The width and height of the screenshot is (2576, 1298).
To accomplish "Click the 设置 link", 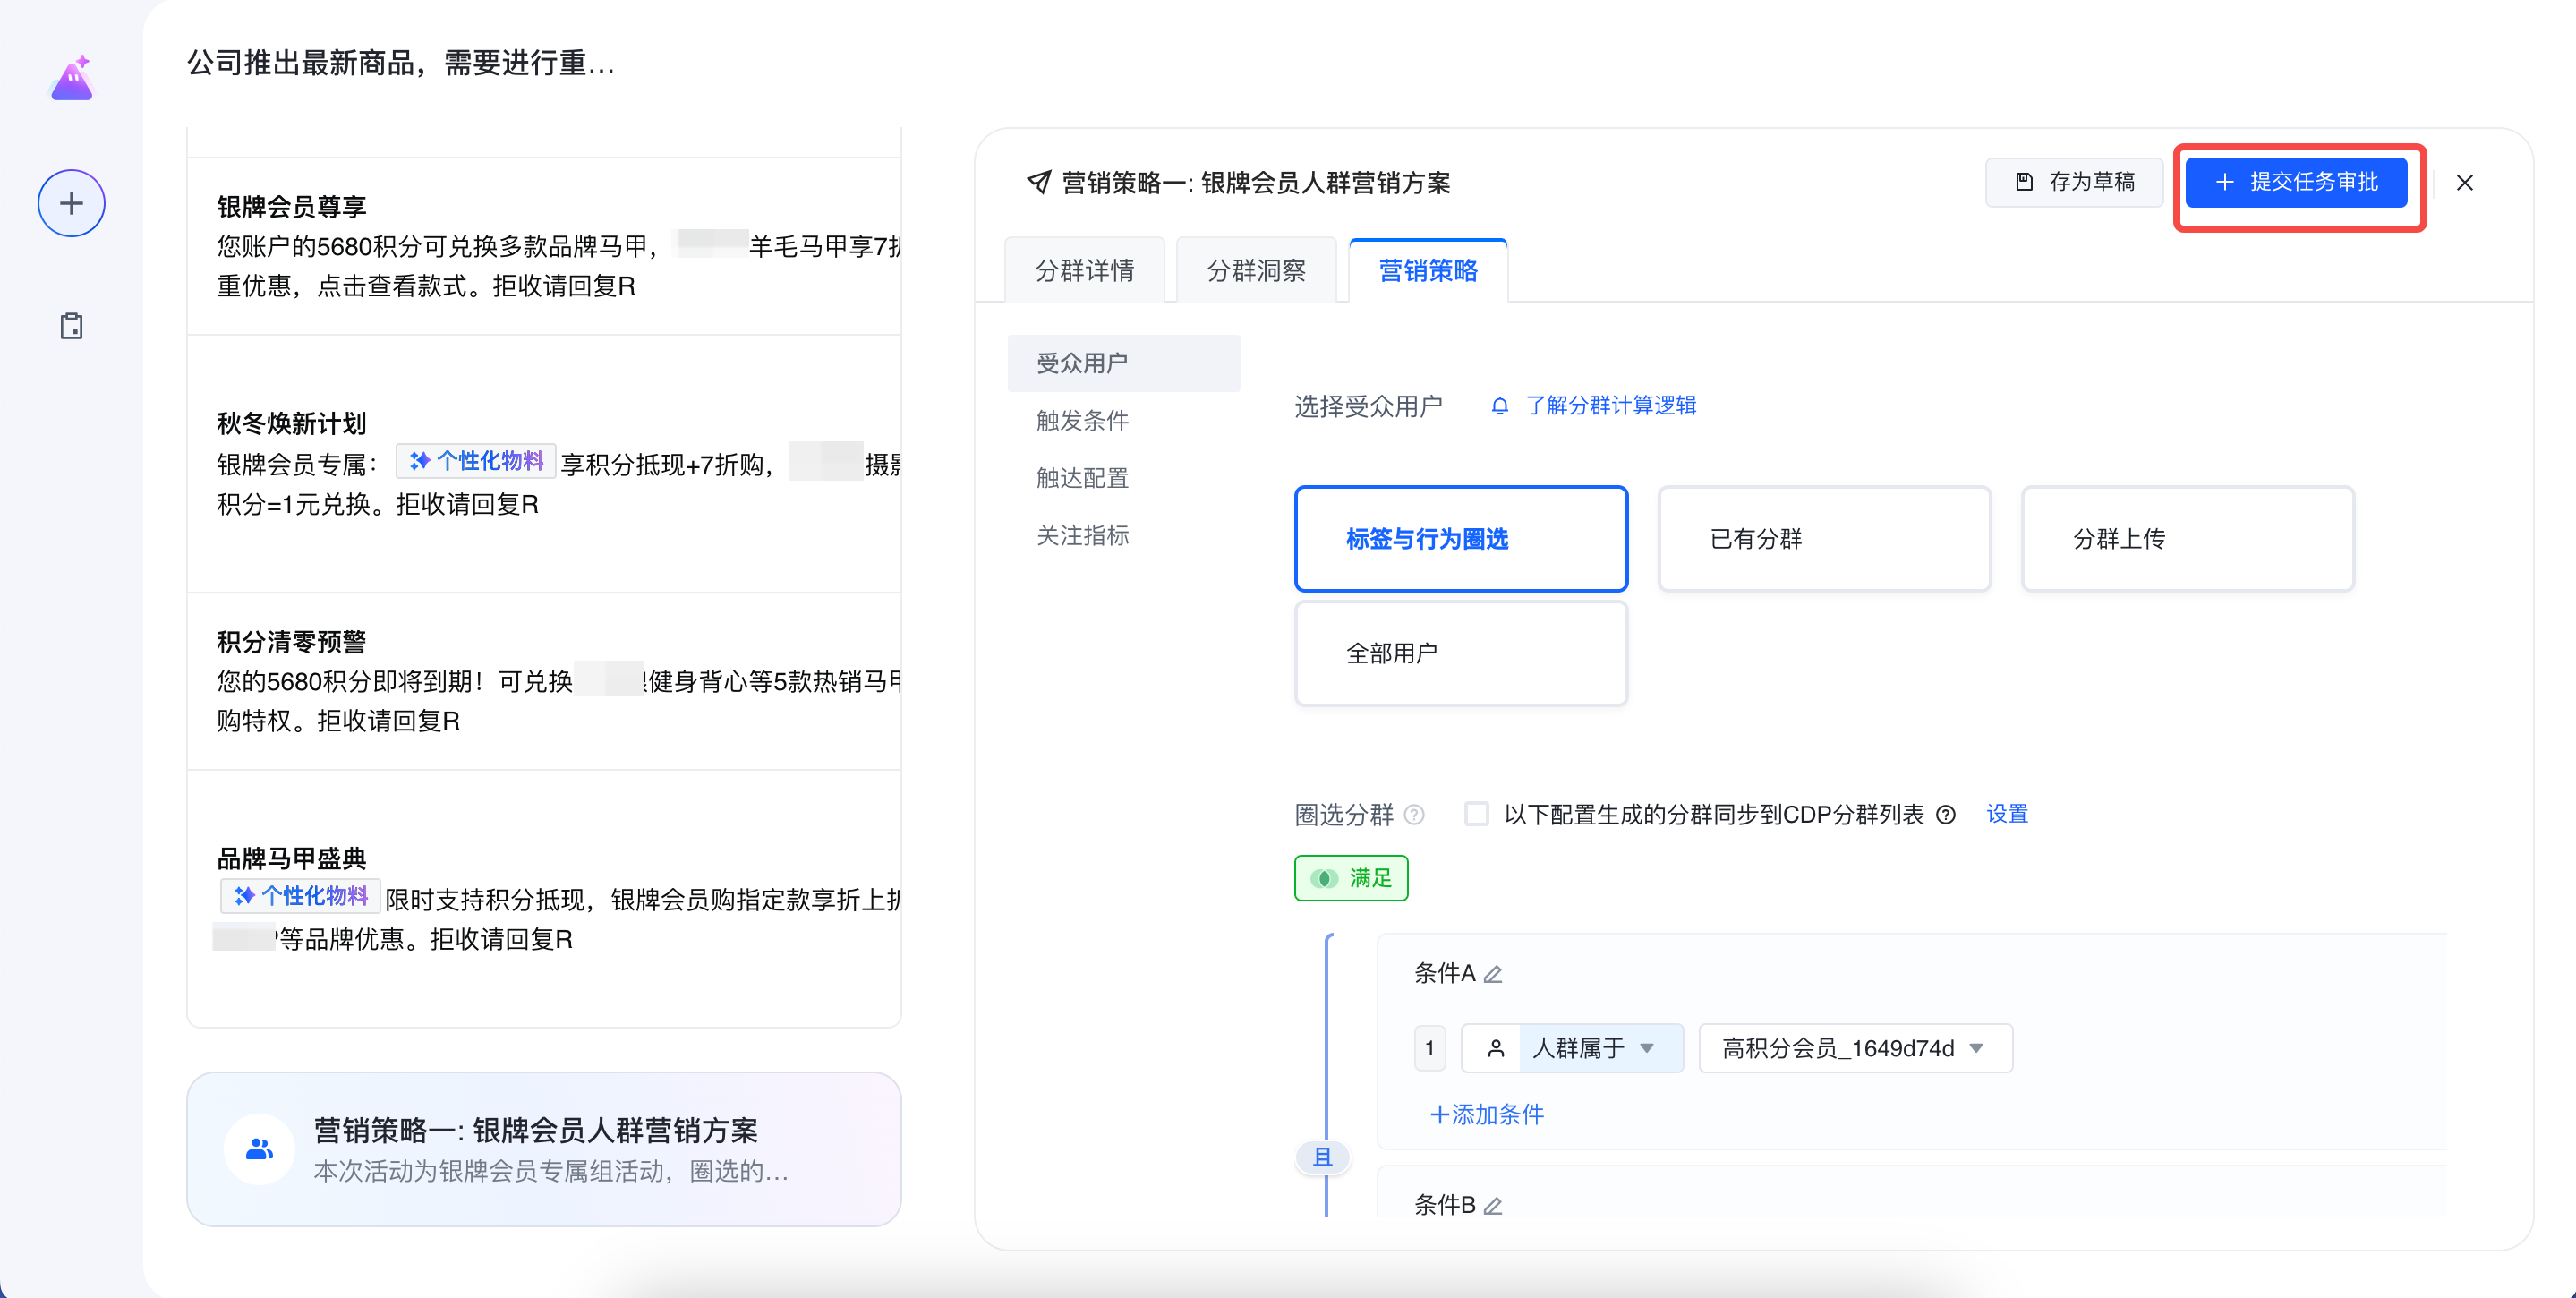I will [2006, 814].
